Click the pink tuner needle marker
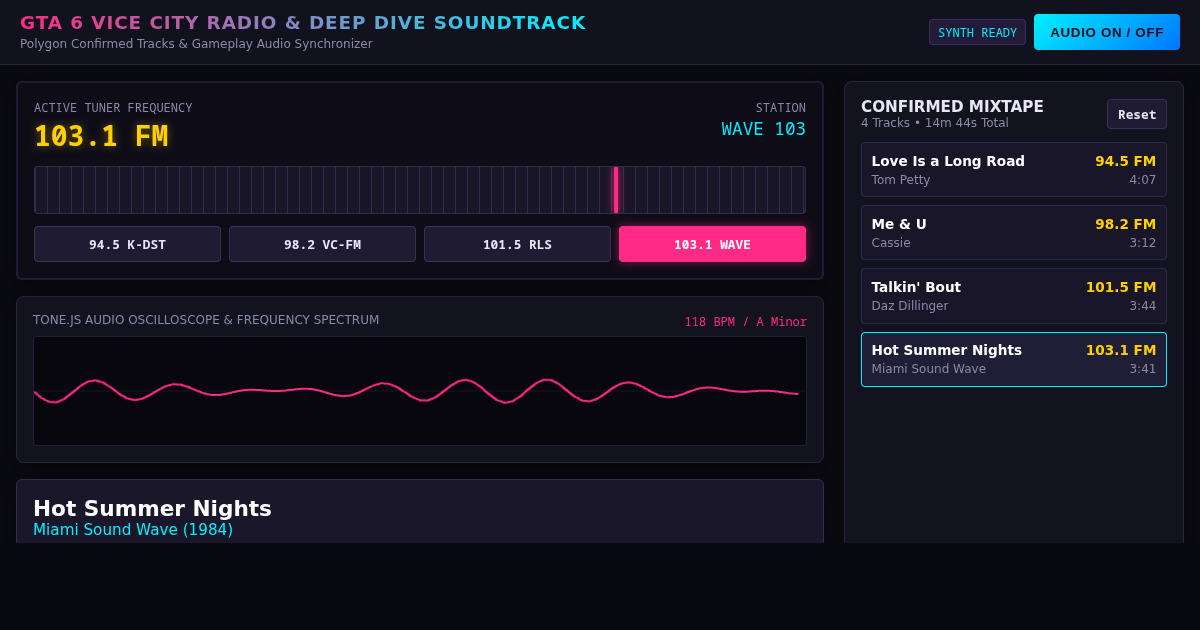Screen dimensions: 1200x630 [x=616, y=190]
